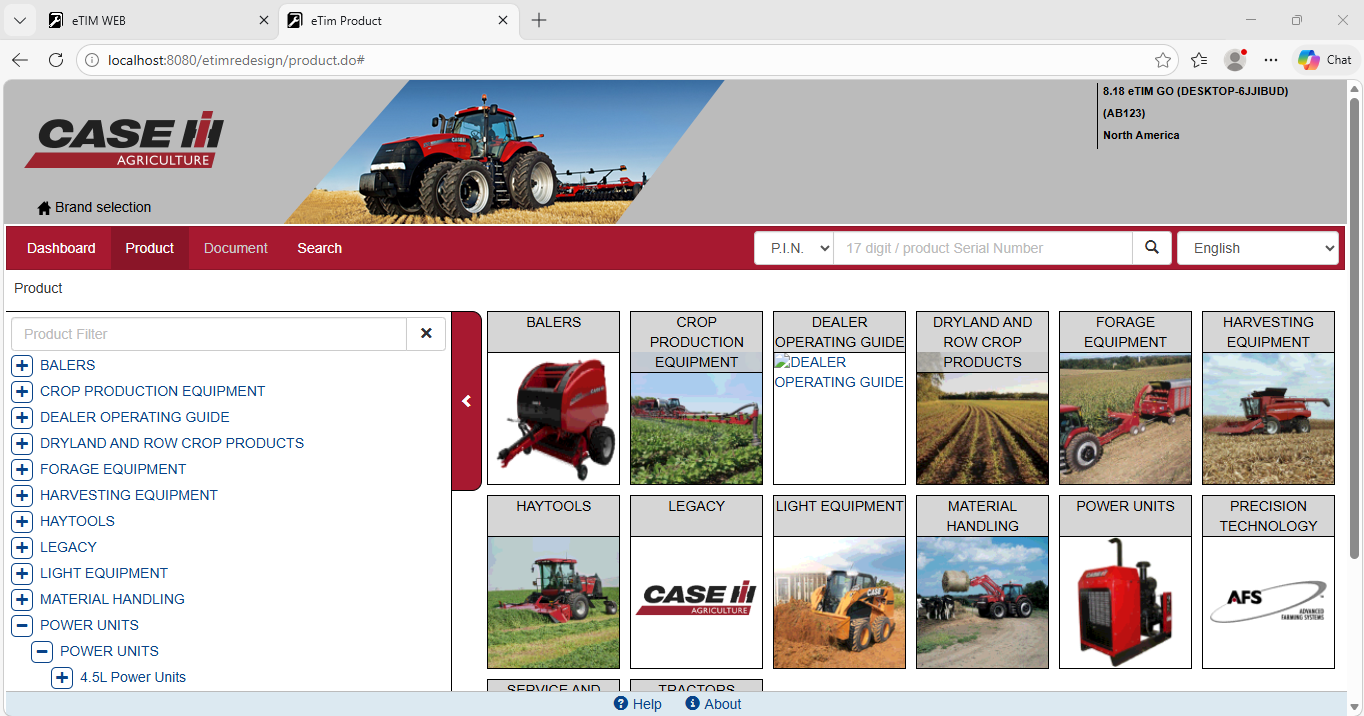This screenshot has height=716, width=1364.
Task: Open the MATERIAL HANDLING category thumbnail
Action: (x=982, y=602)
